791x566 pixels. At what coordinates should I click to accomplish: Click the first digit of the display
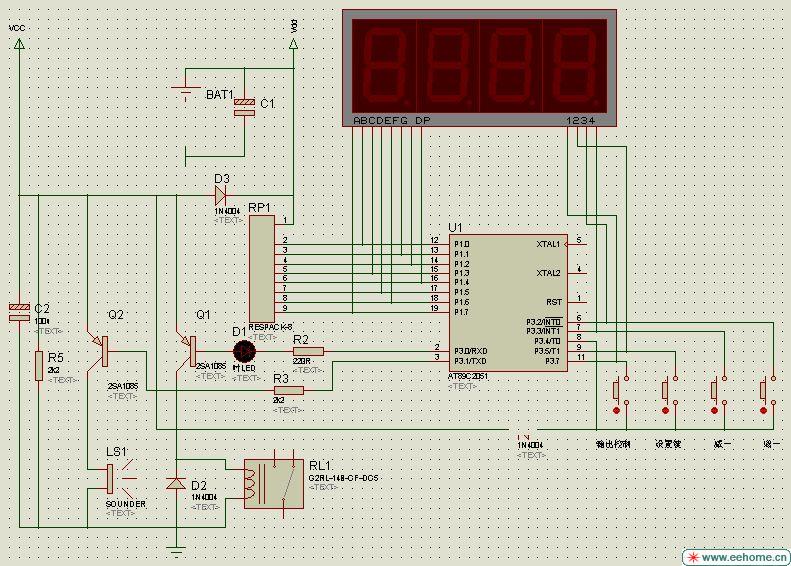coord(384,66)
